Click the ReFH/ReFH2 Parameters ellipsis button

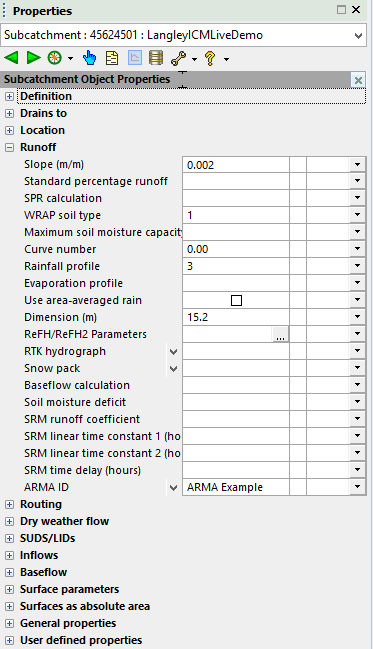tap(280, 334)
